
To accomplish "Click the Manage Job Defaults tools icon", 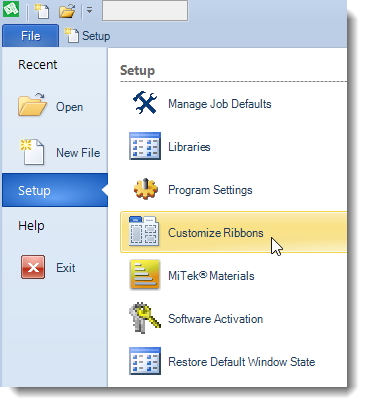I will [x=145, y=103].
